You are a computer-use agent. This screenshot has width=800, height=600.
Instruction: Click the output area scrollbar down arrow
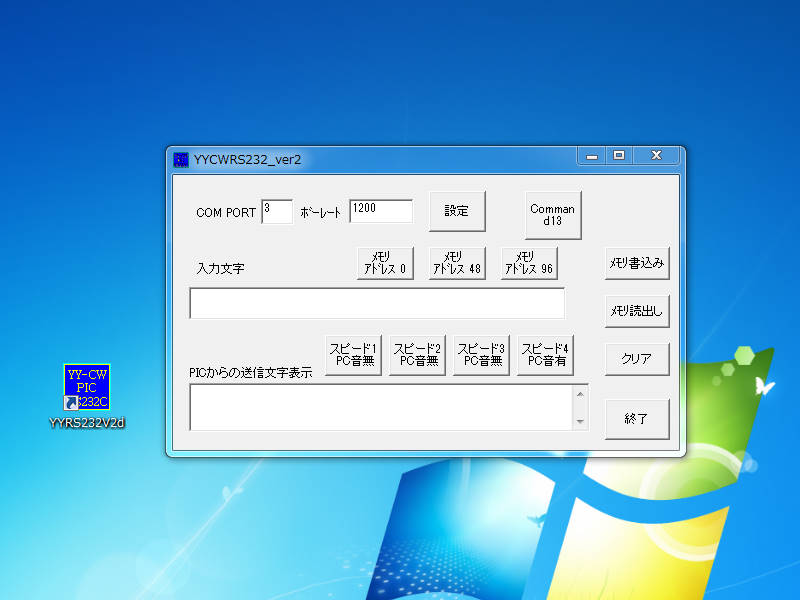pos(580,421)
